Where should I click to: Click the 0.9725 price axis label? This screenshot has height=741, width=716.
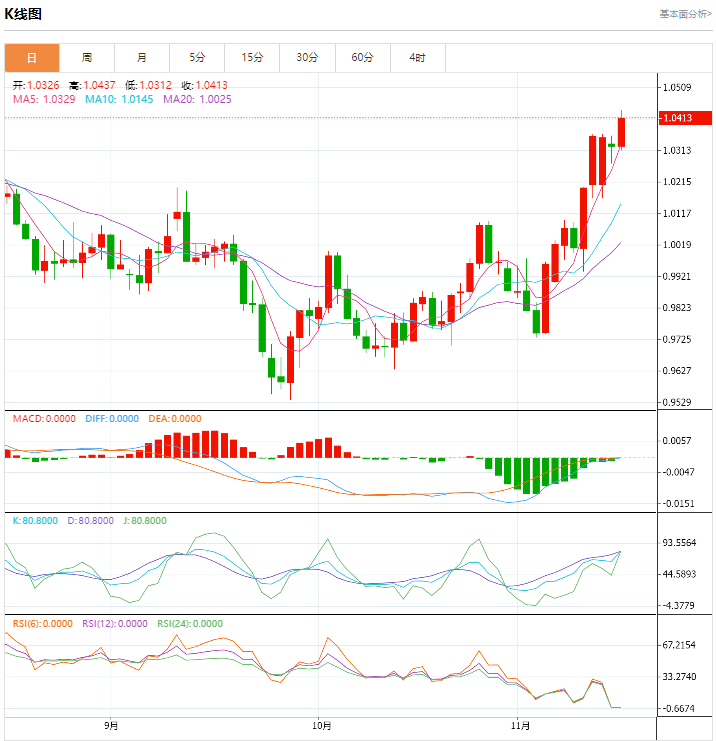(x=677, y=339)
